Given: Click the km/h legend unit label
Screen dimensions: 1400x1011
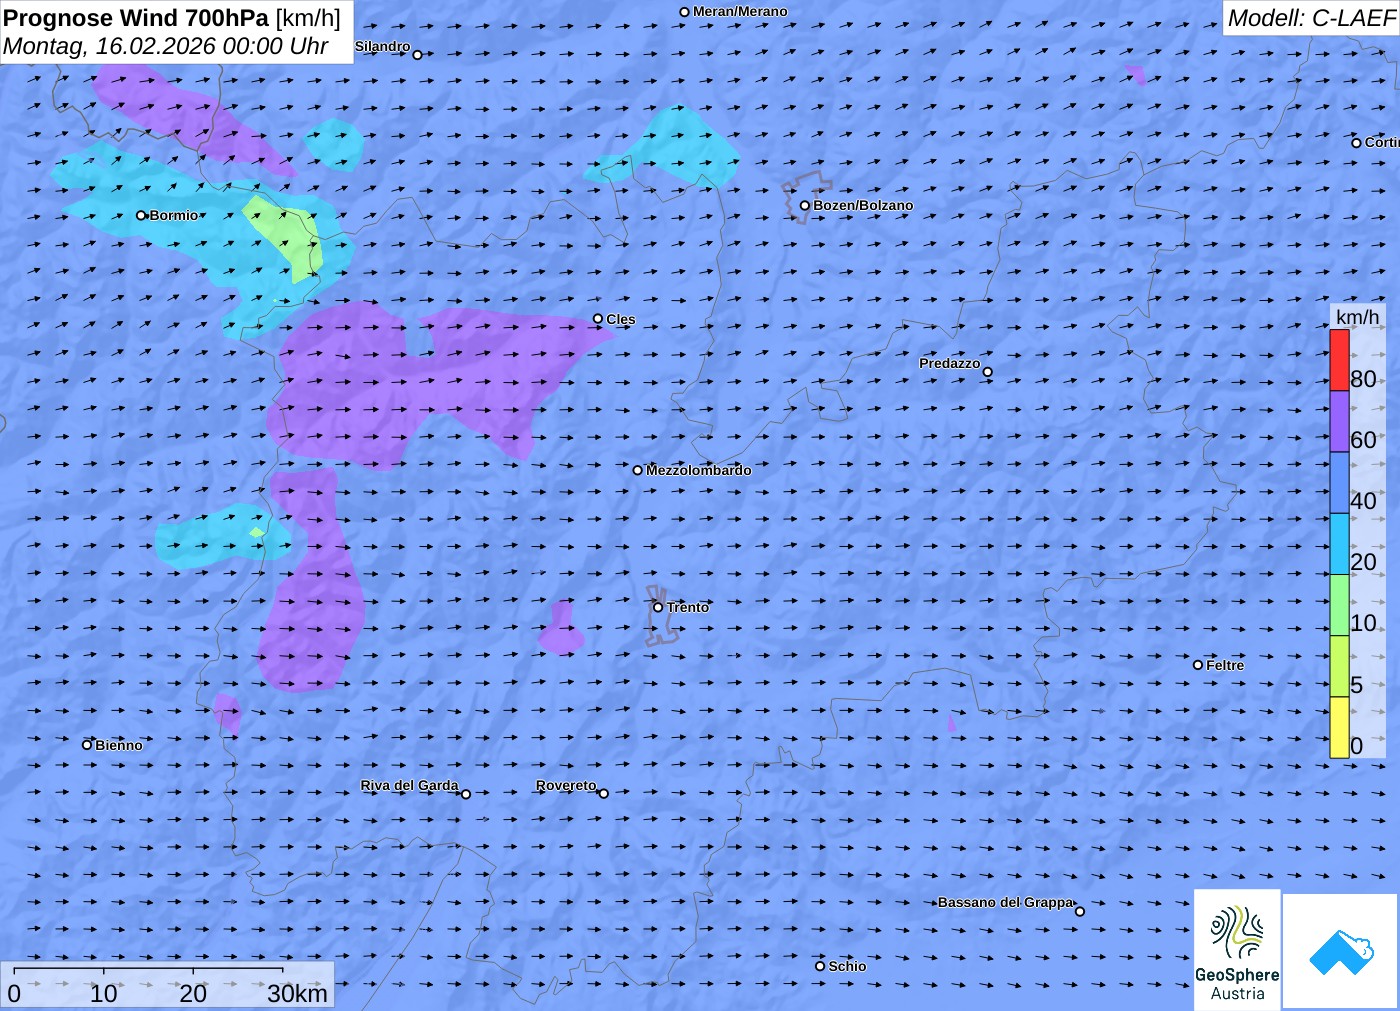Looking at the screenshot, I should click(x=1357, y=317).
